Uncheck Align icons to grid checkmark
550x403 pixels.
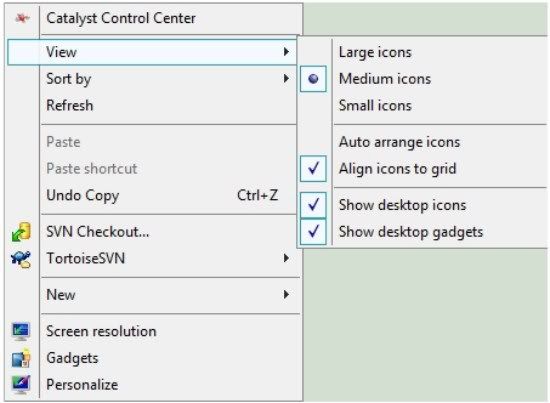[x=313, y=169]
